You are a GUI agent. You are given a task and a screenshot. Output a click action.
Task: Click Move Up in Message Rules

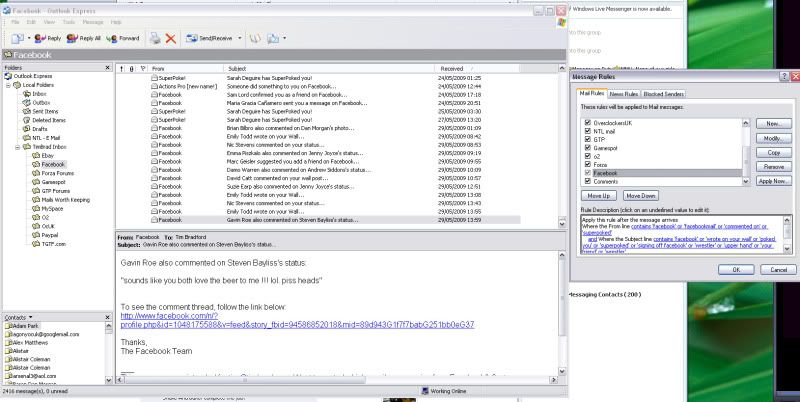[599, 196]
